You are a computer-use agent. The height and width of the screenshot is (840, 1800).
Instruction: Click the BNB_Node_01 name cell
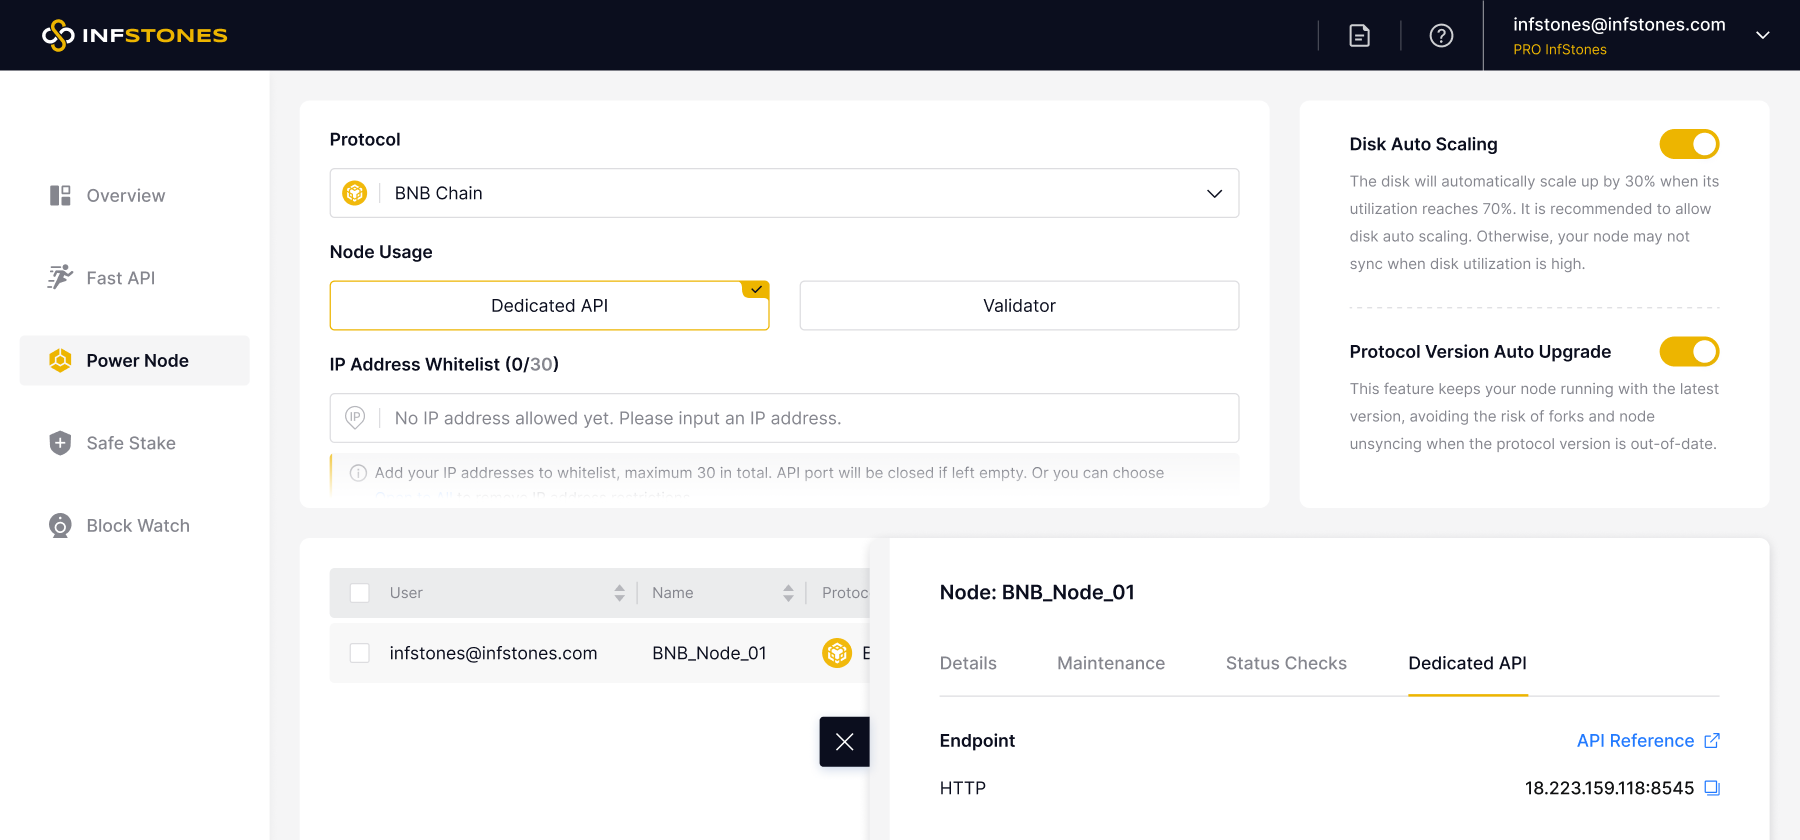pos(709,653)
